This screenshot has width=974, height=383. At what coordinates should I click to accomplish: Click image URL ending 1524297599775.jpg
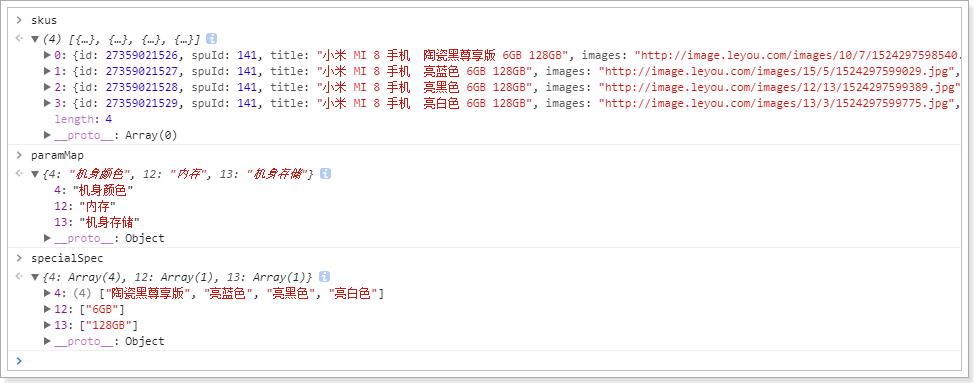(x=776, y=103)
